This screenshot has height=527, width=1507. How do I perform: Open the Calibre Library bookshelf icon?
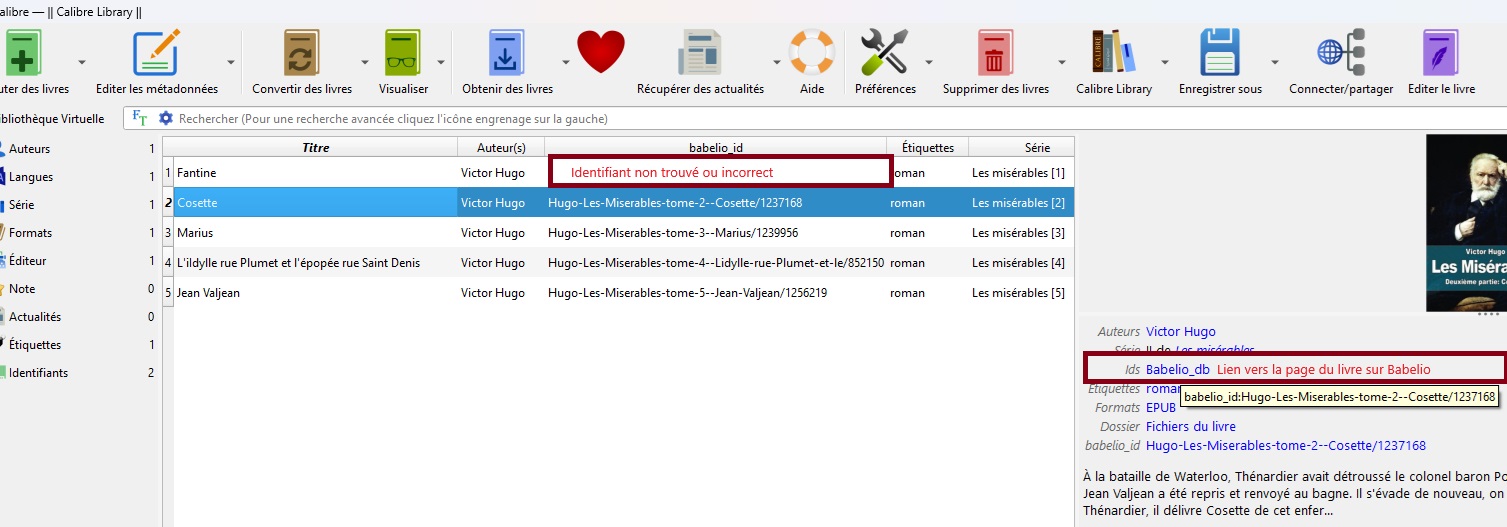click(1113, 52)
